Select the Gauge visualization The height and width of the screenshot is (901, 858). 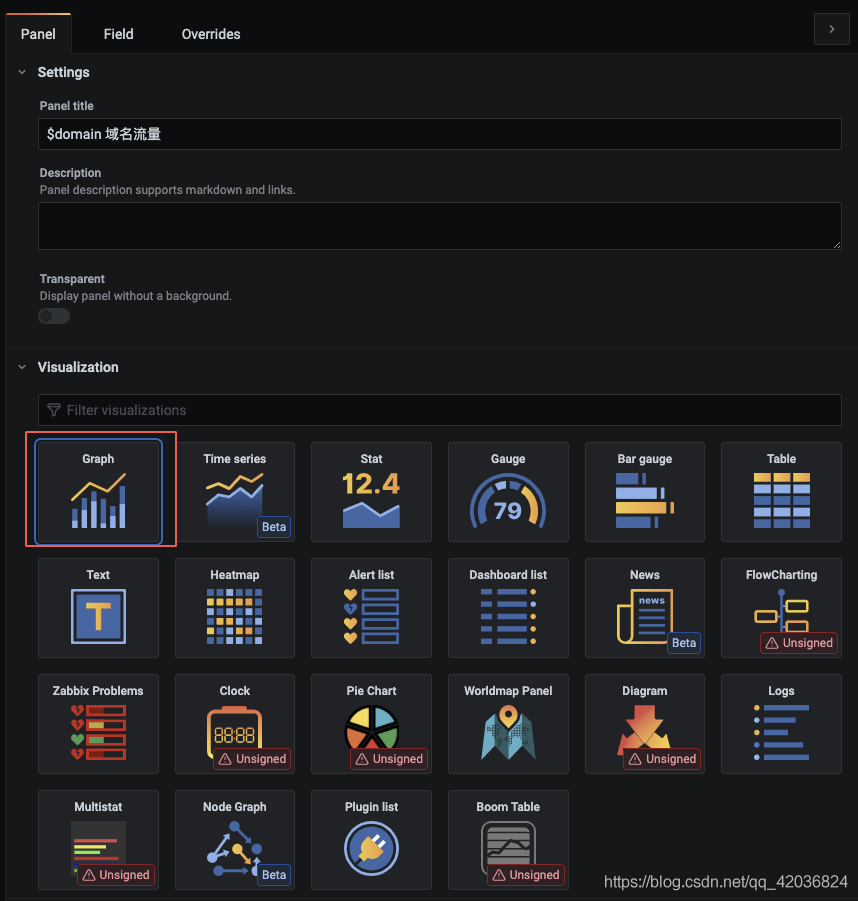(508, 492)
